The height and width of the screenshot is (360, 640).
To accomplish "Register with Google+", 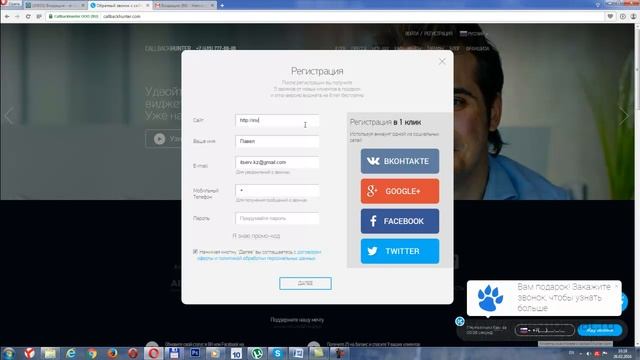I will [x=400, y=191].
